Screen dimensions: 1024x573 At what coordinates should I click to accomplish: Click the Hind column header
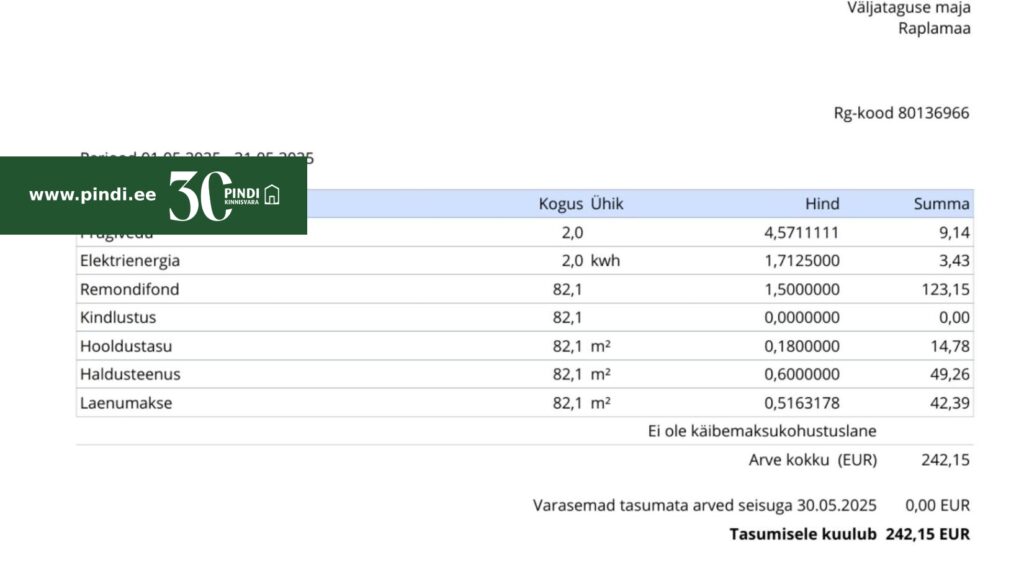click(822, 204)
